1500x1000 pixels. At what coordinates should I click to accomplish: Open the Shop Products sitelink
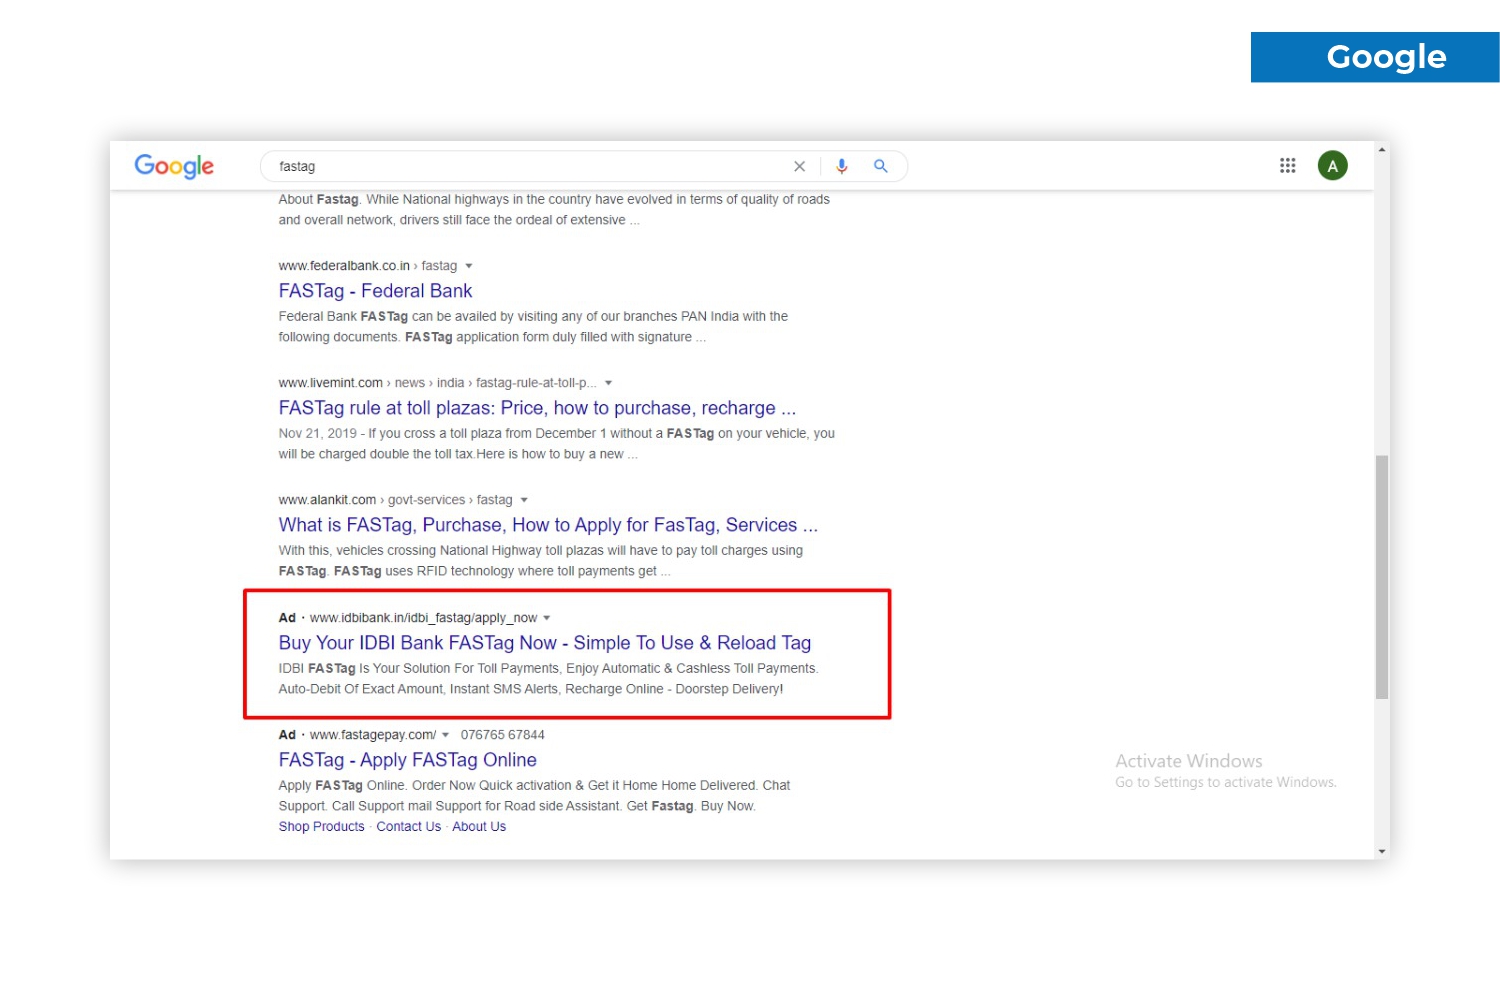321,827
